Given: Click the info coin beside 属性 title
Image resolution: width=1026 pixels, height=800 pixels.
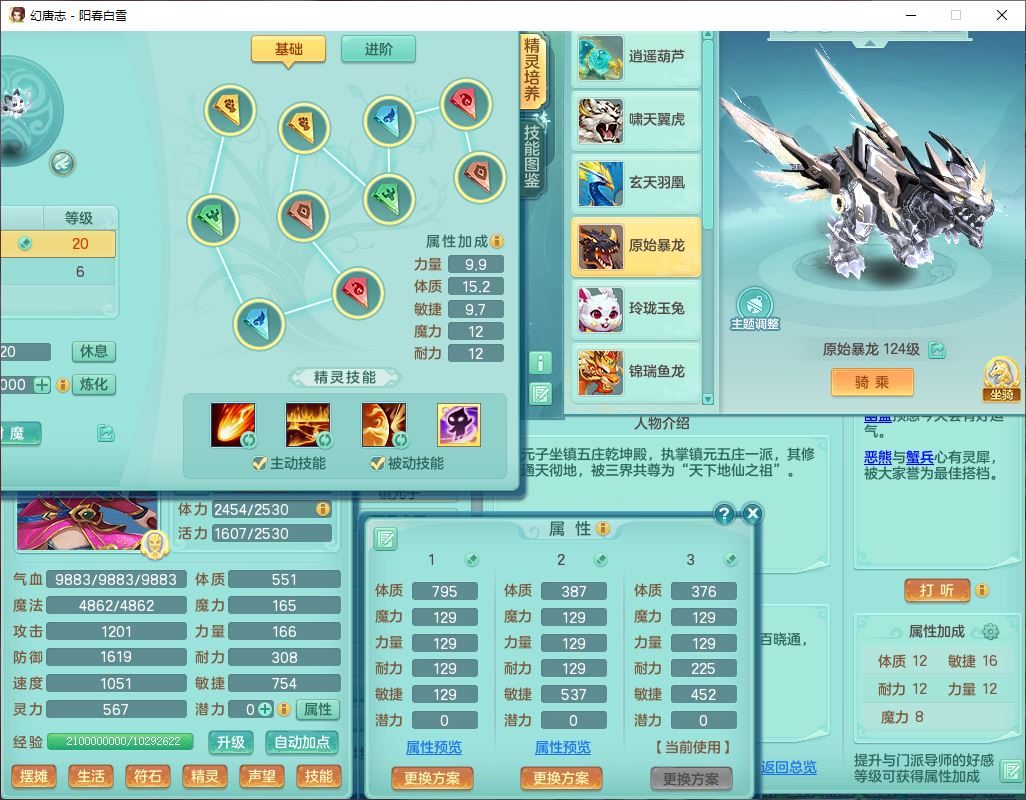Looking at the screenshot, I should 603,528.
